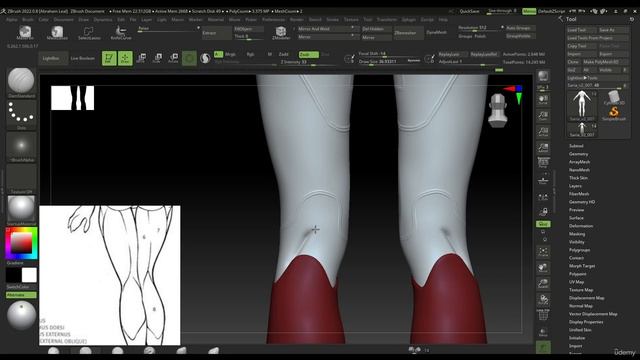Select the MaskLasso brush icon

57,32
